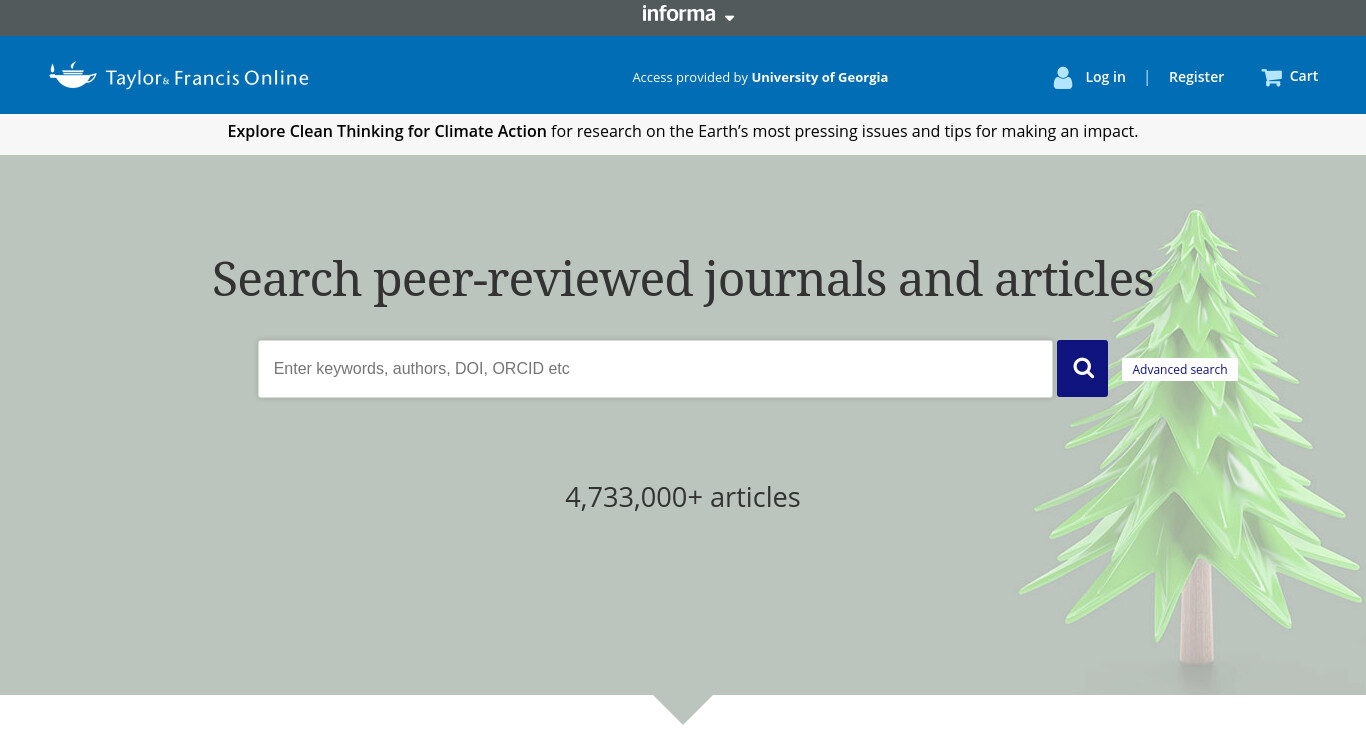Click the magnifier search button

coord(1082,368)
